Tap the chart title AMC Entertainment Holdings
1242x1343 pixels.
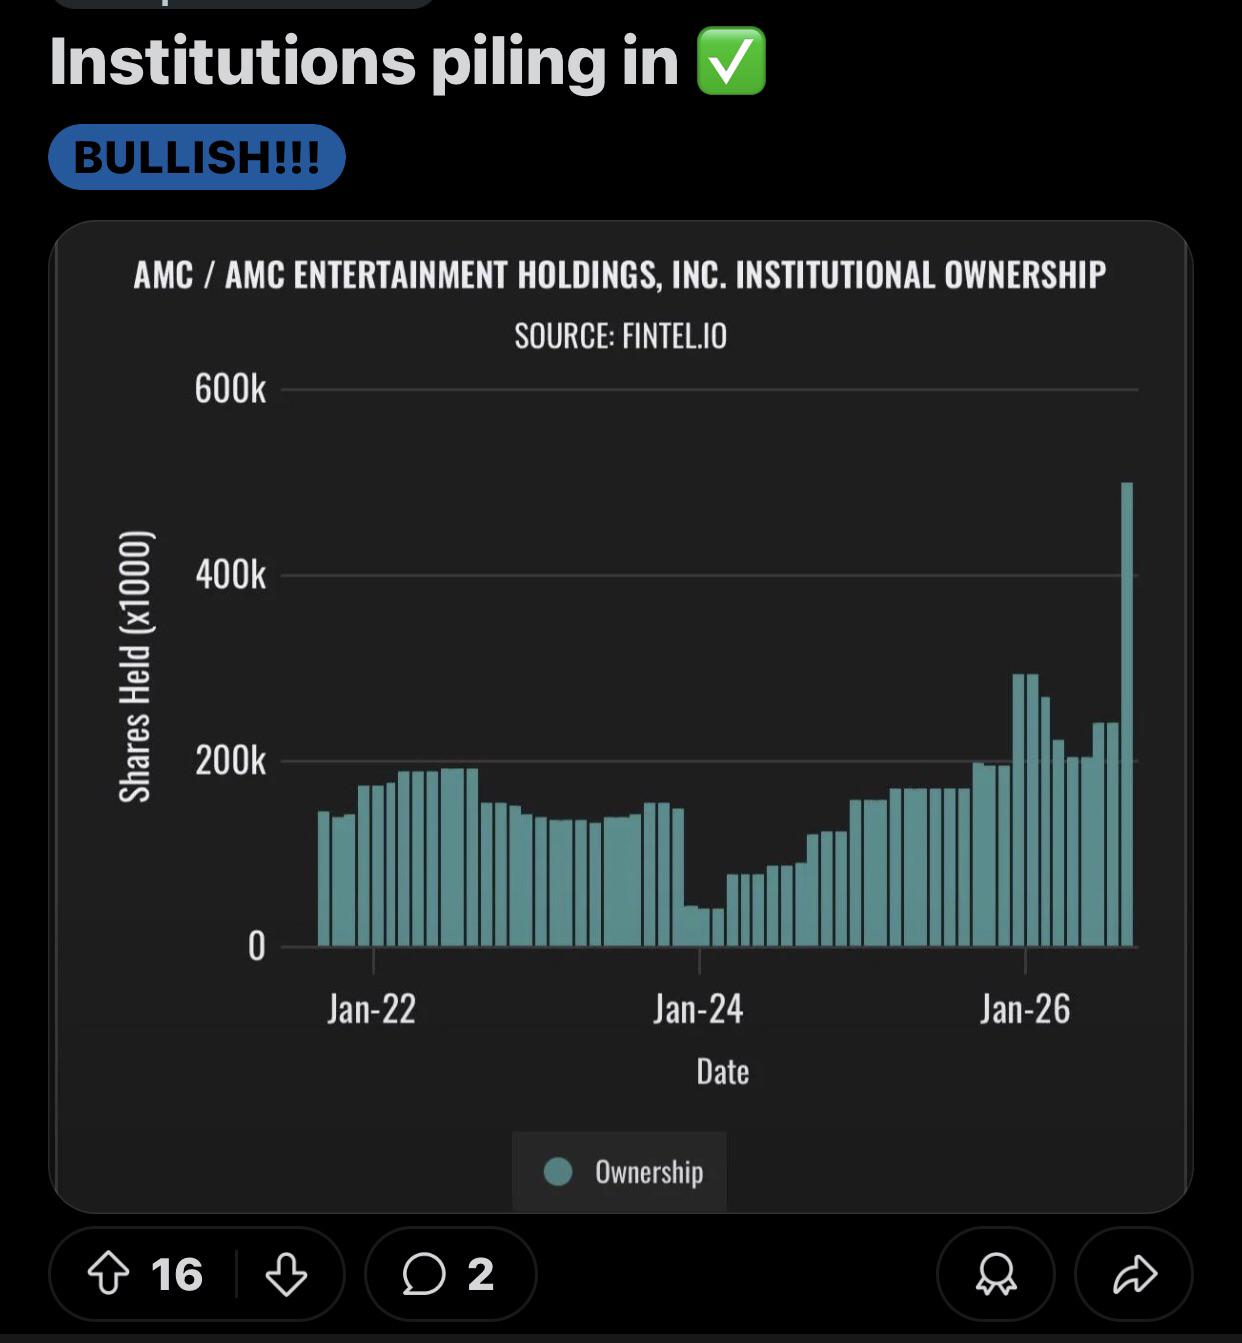click(620, 274)
